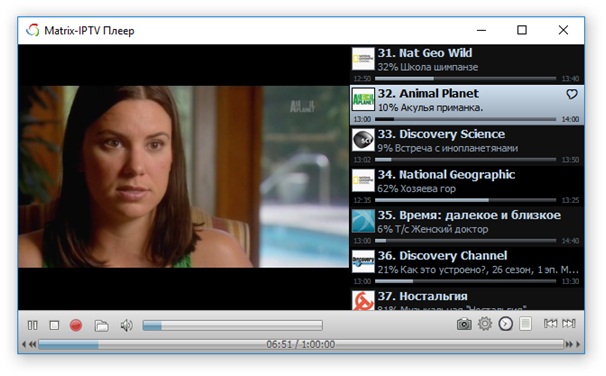
Task: Click the fast rewind double-arrow at seek bar left
Action: [33, 344]
